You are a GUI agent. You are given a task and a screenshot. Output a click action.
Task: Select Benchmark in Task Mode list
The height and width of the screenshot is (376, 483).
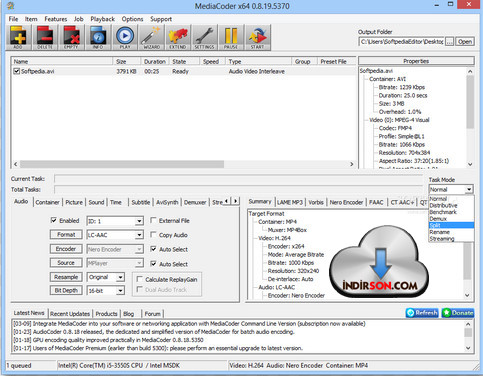tap(451, 212)
